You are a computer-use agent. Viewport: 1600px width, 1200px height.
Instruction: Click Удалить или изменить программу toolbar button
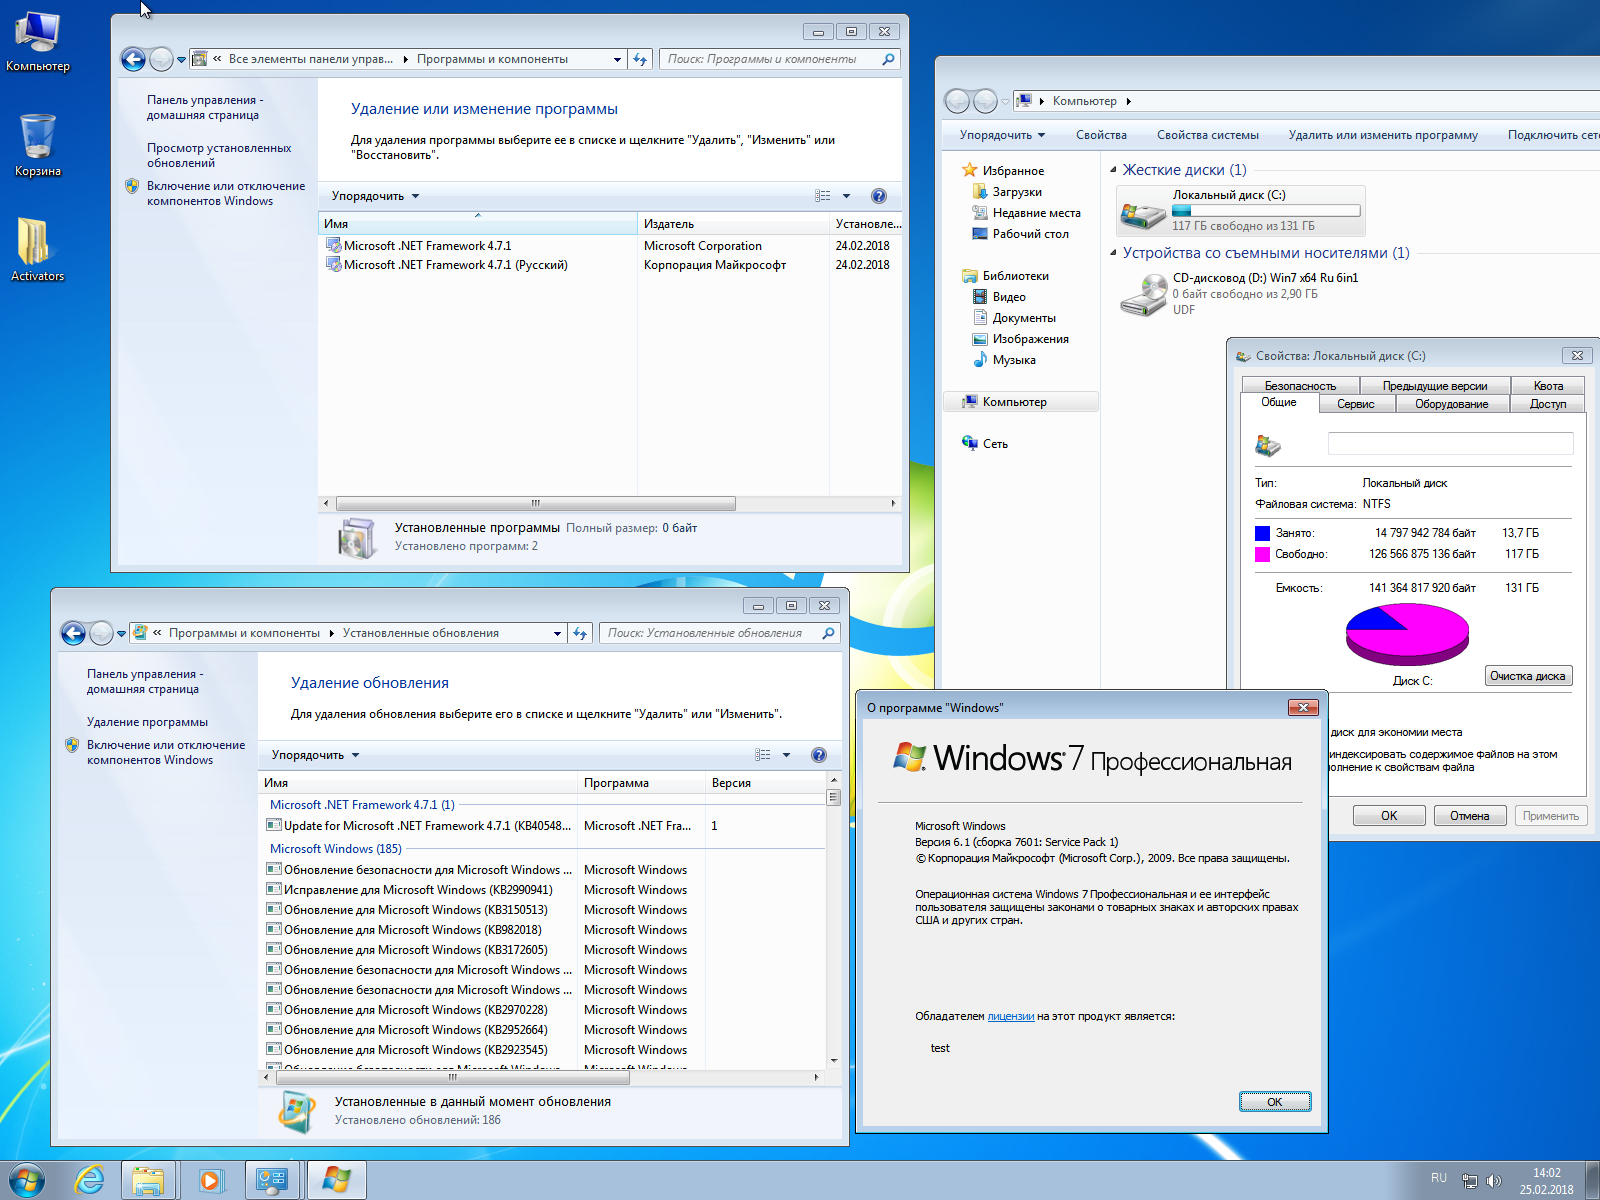(x=1383, y=135)
